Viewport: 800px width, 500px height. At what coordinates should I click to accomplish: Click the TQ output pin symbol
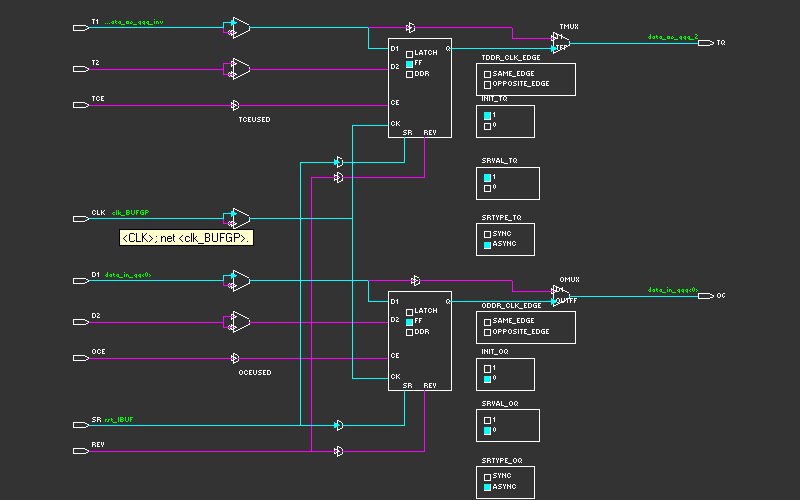tap(705, 43)
